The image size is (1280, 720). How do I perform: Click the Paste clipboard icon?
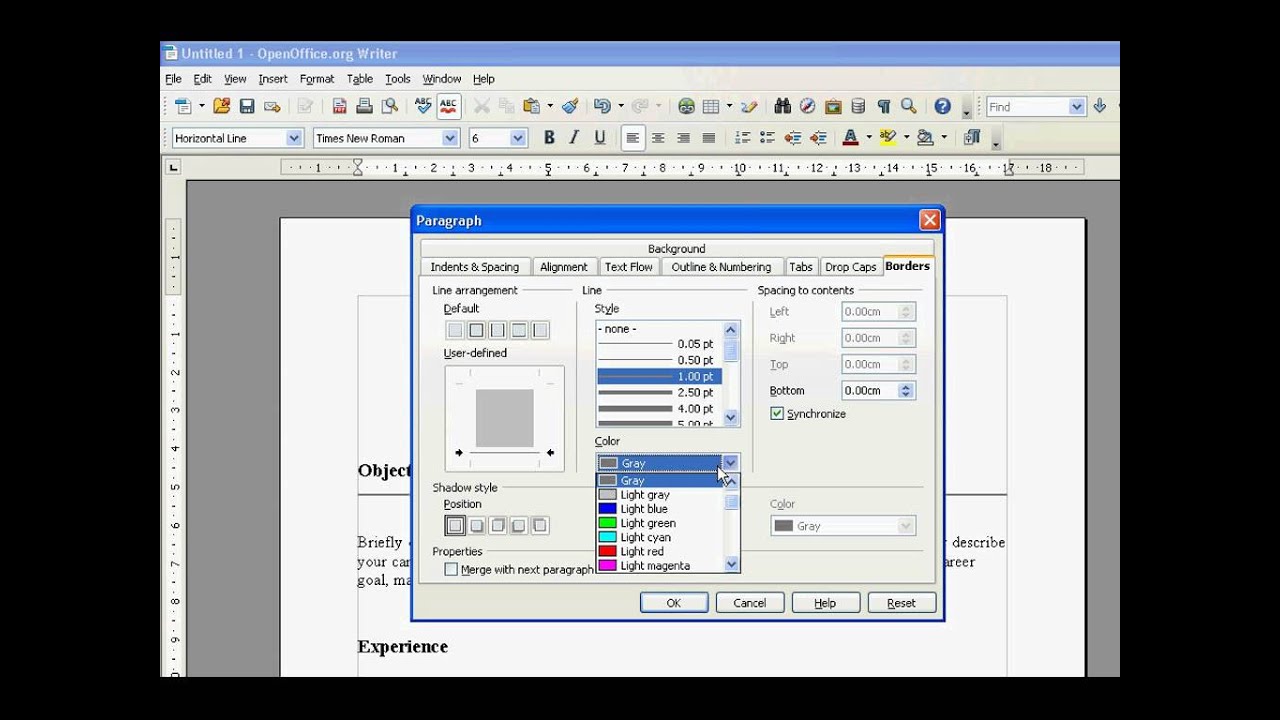[x=531, y=106]
